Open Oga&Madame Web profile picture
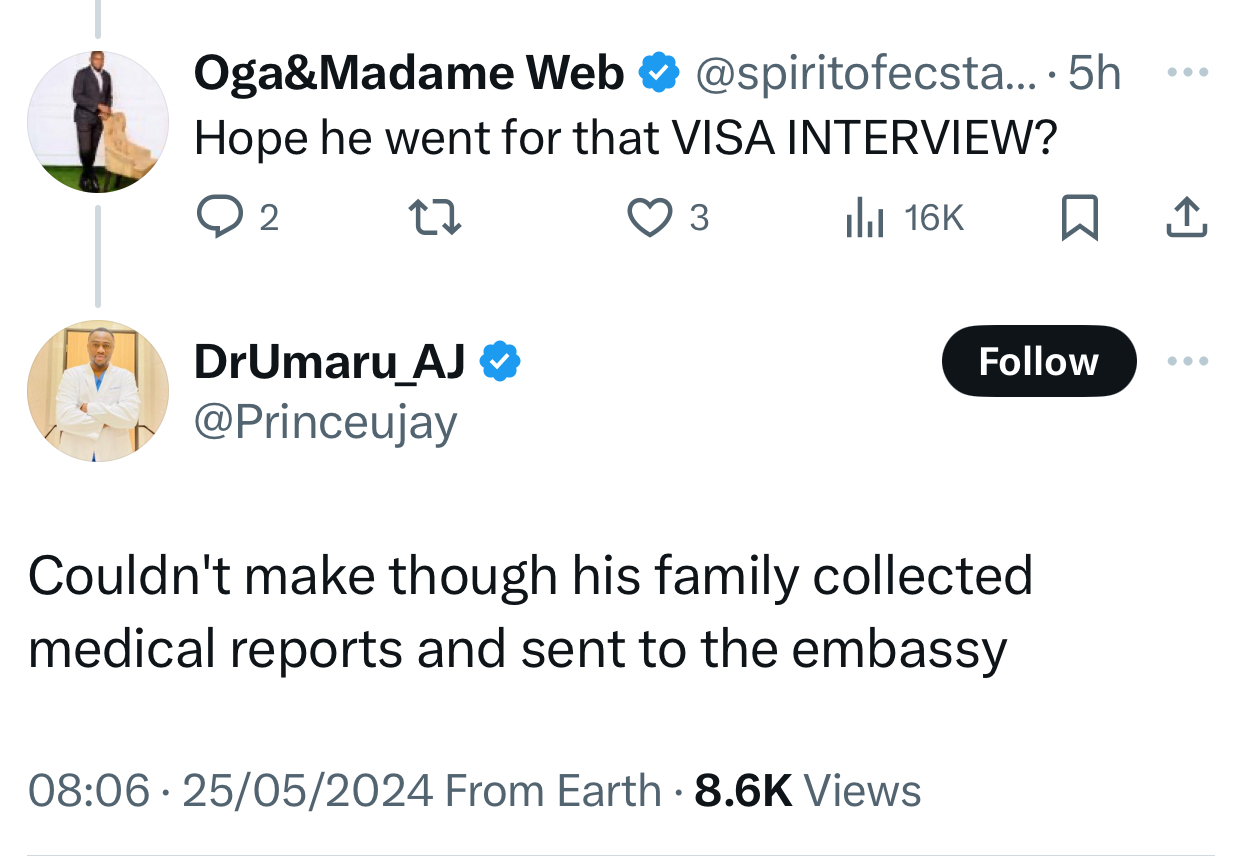 point(98,121)
